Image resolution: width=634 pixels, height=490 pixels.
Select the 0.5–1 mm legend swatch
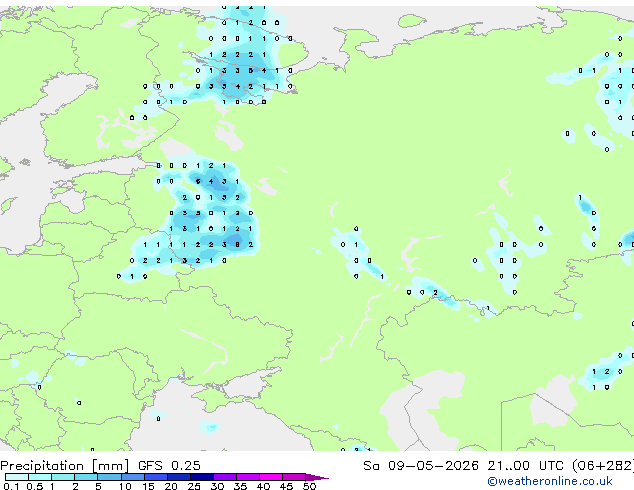[40, 477]
